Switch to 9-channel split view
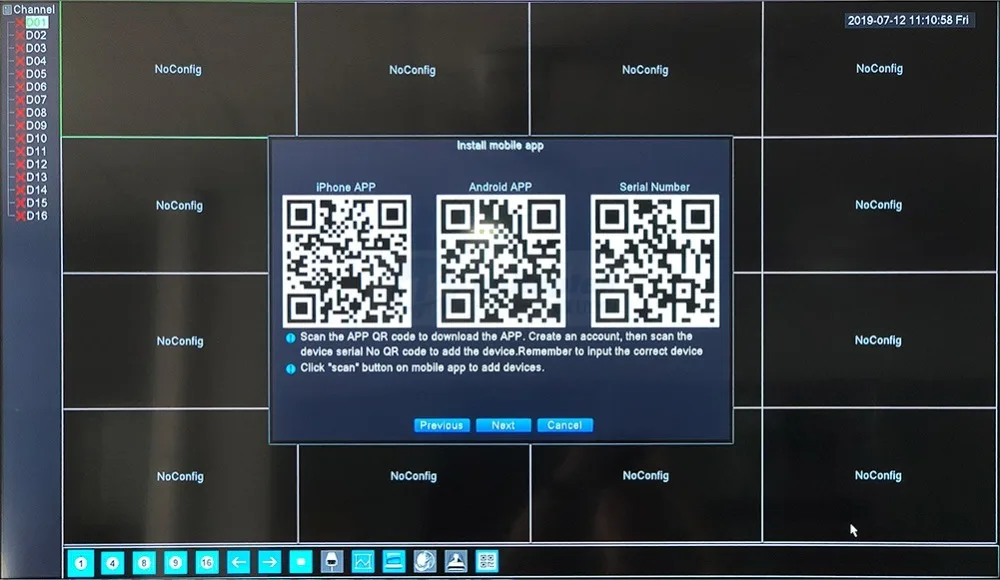 pos(175,563)
